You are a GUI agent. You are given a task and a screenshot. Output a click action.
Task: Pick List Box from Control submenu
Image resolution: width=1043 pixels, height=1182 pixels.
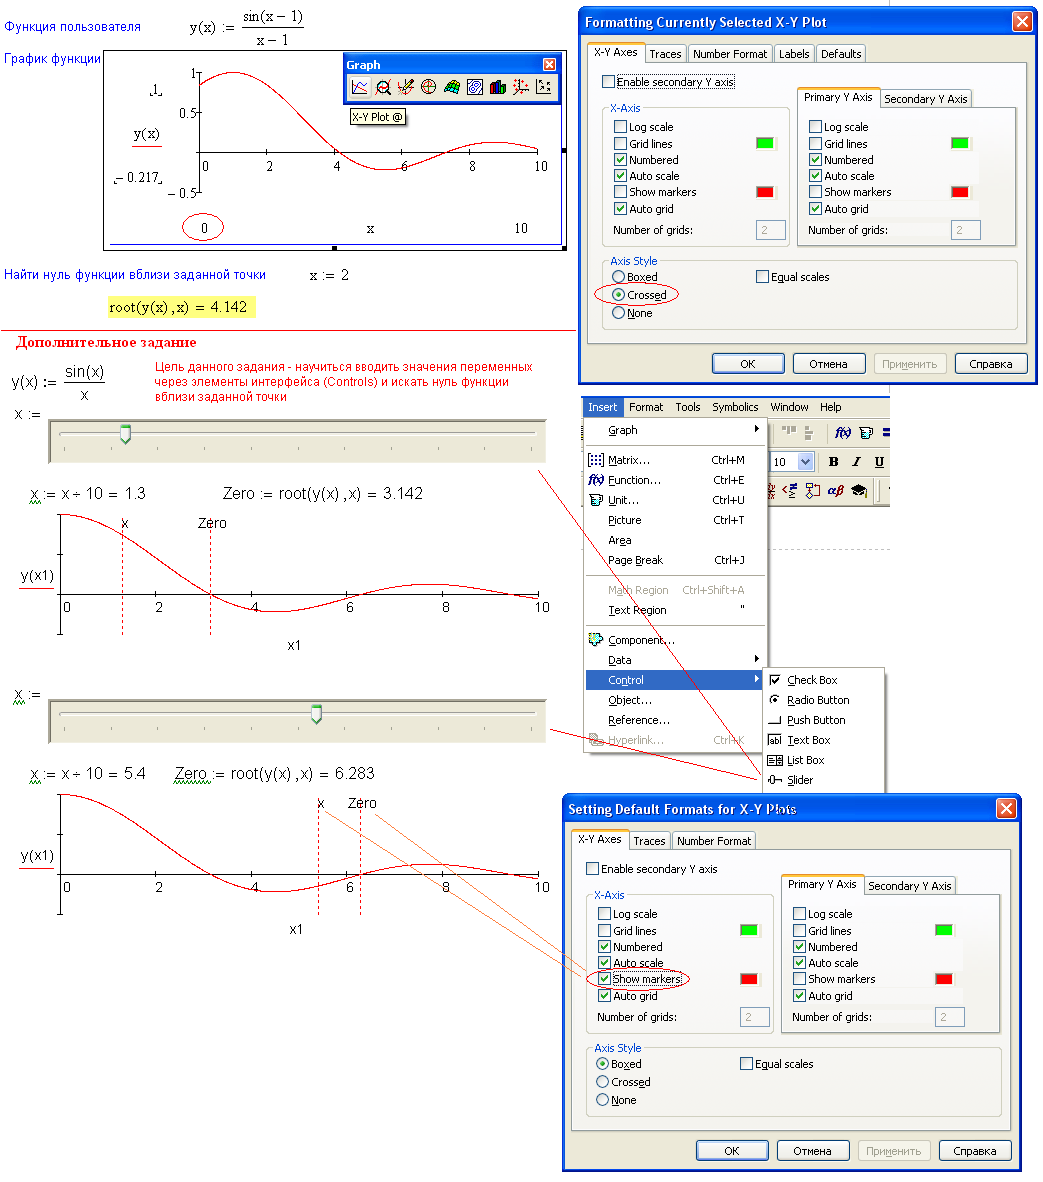tap(824, 760)
